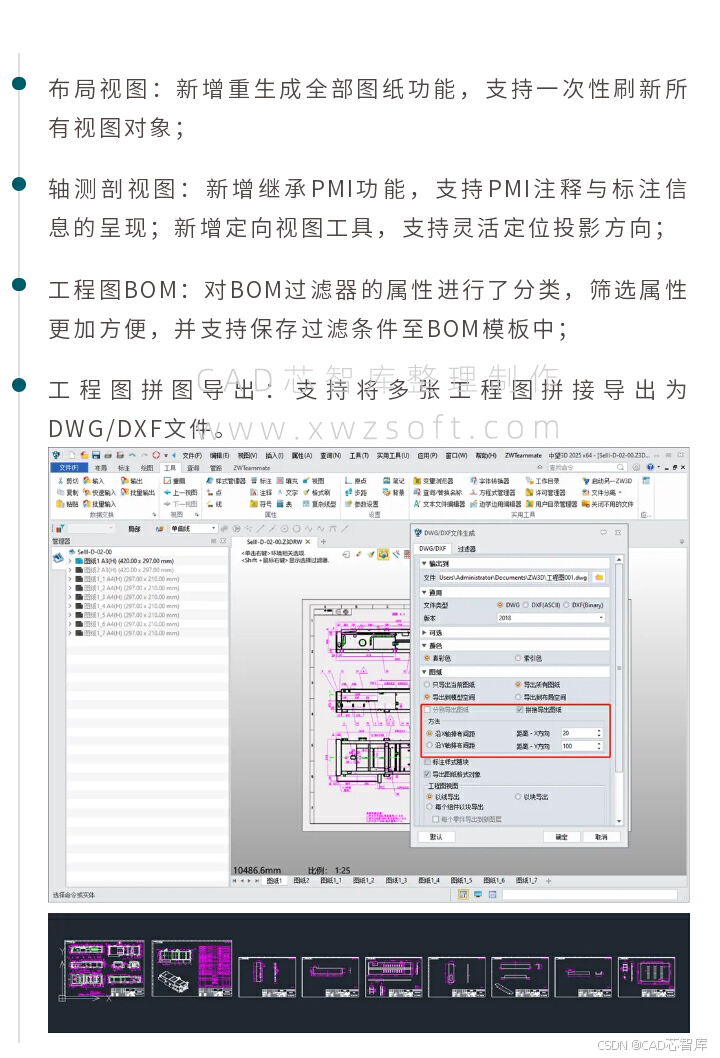Click the save icon in quick access toolbar
Screen dimensions: 720x1058
tap(96, 455)
